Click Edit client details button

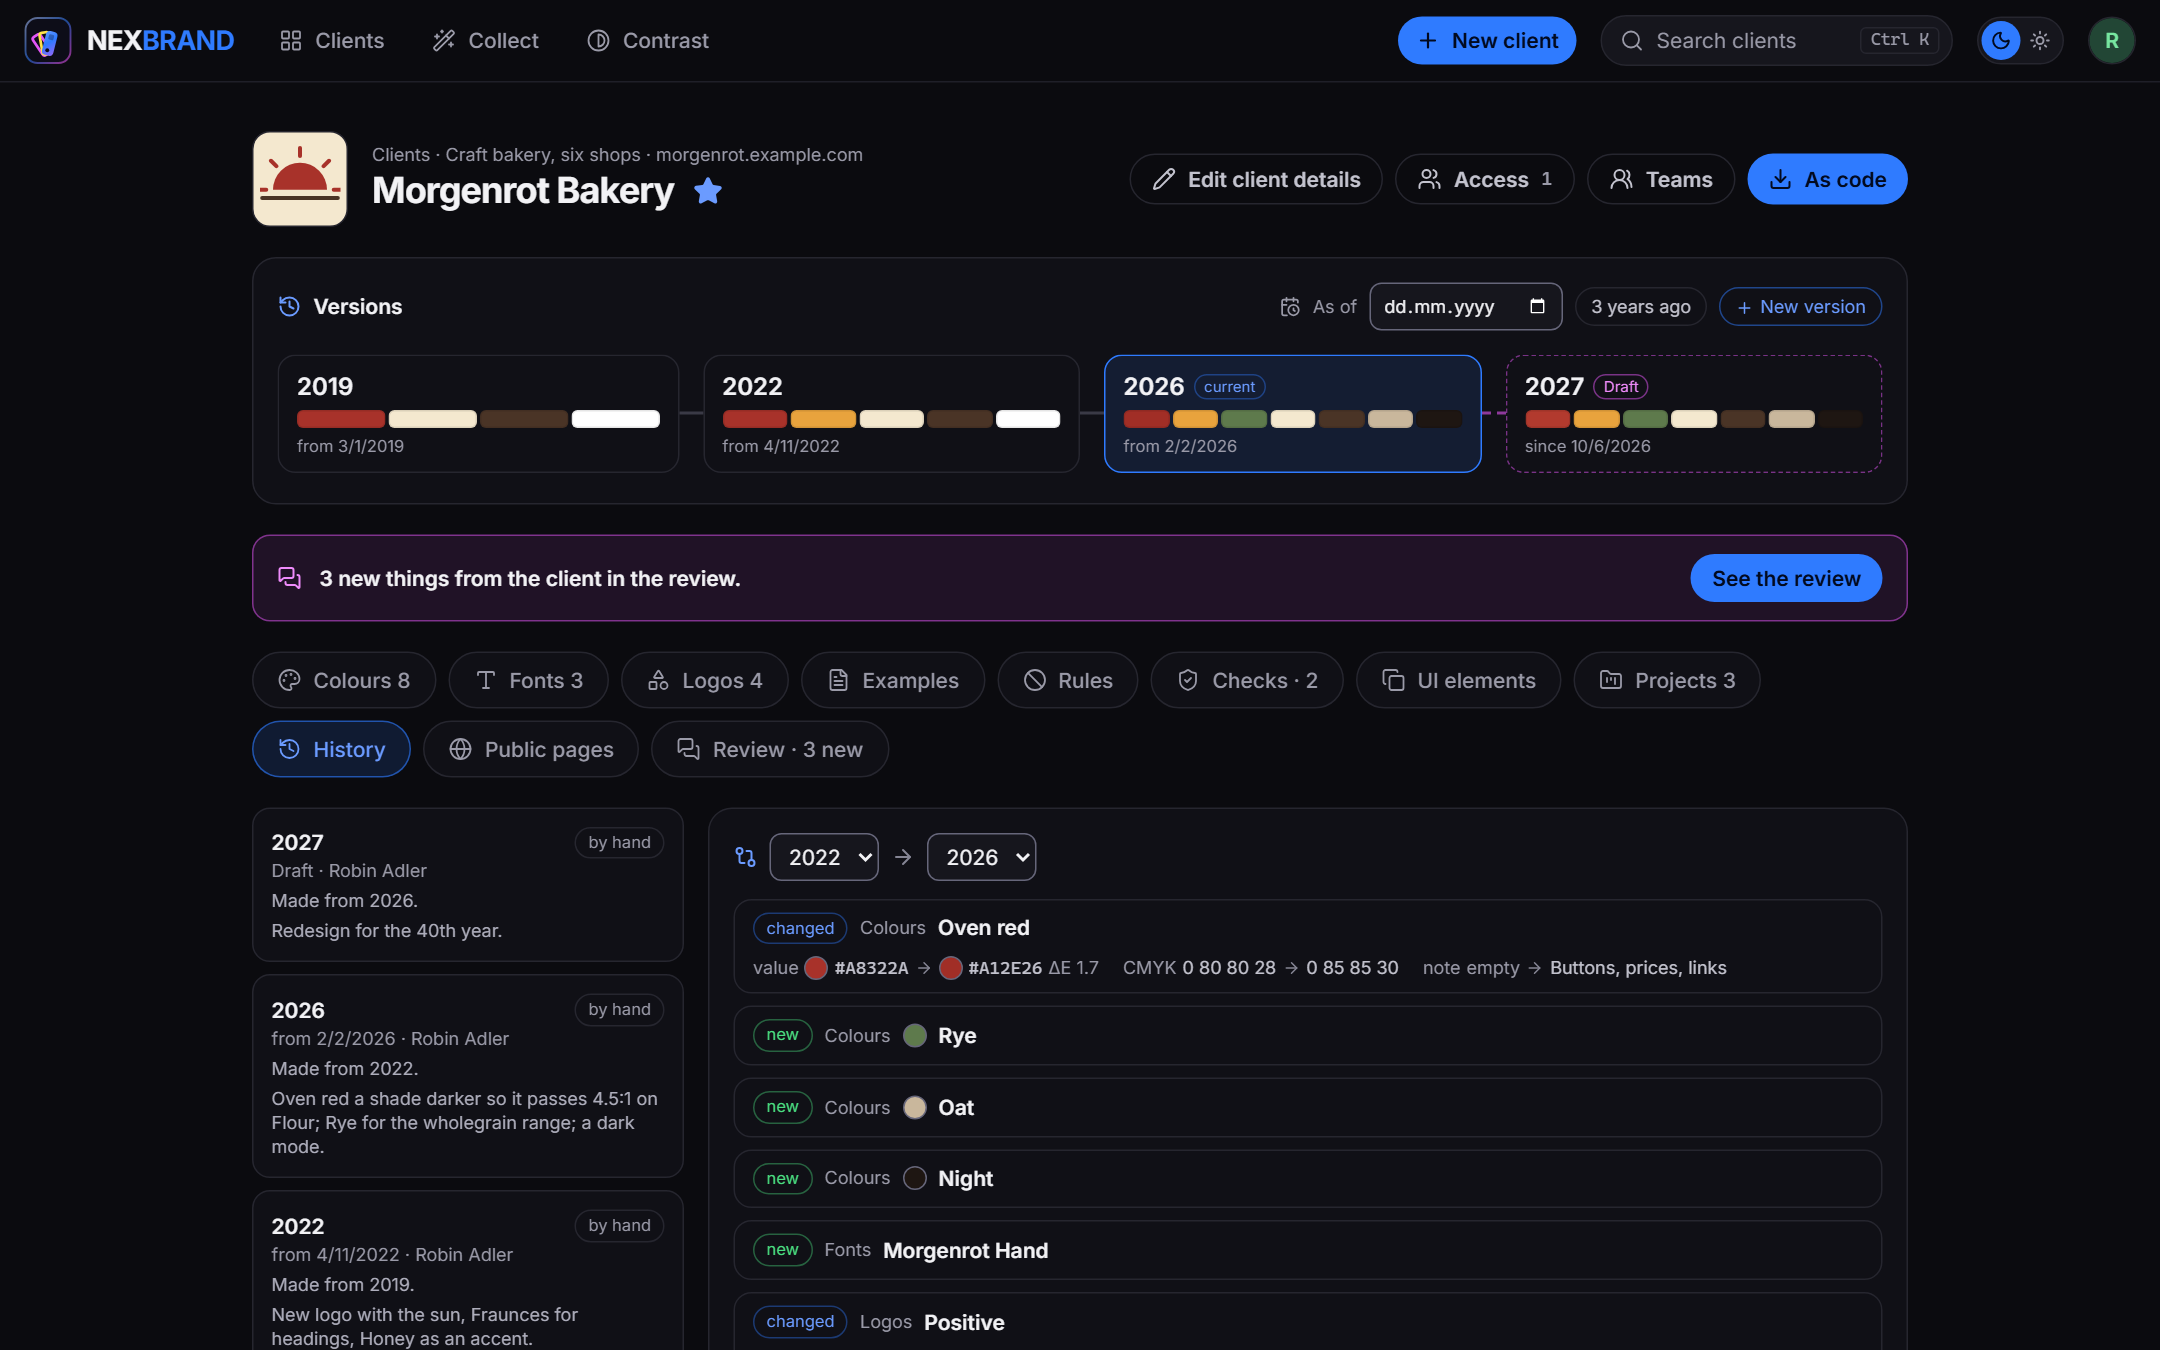point(1256,179)
